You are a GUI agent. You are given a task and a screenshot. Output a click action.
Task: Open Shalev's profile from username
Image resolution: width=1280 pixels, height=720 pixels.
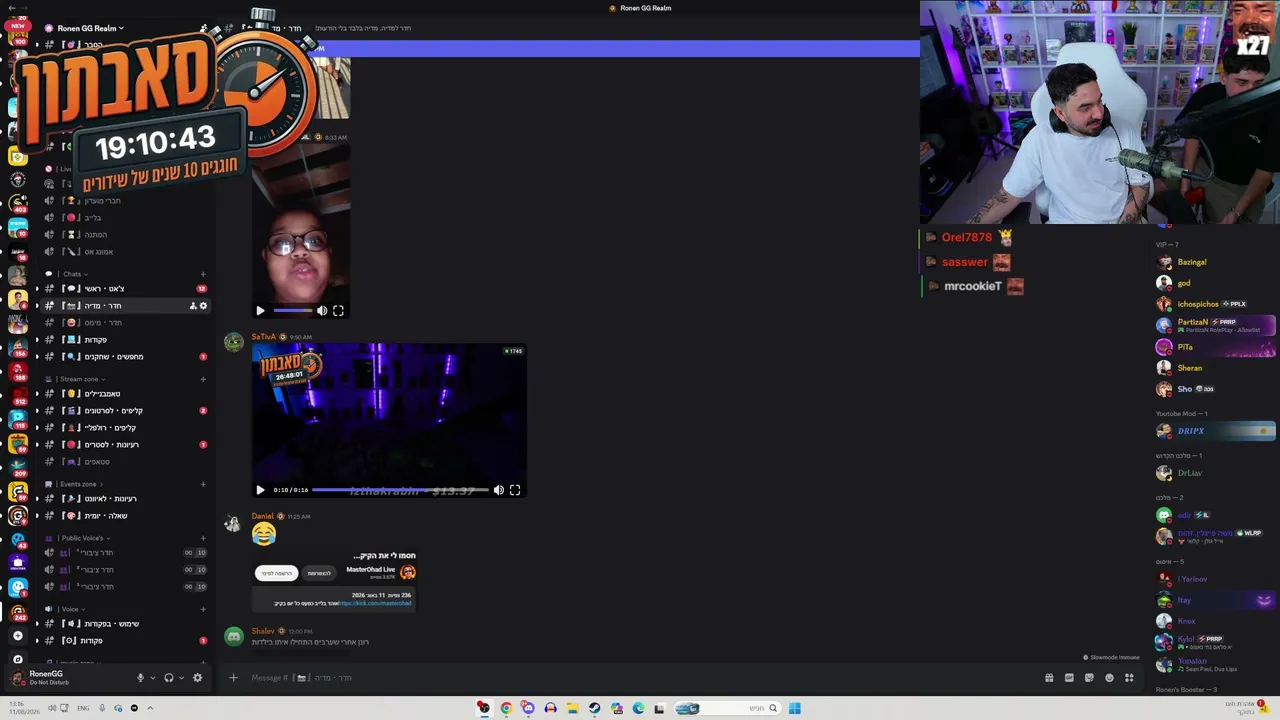click(x=264, y=631)
